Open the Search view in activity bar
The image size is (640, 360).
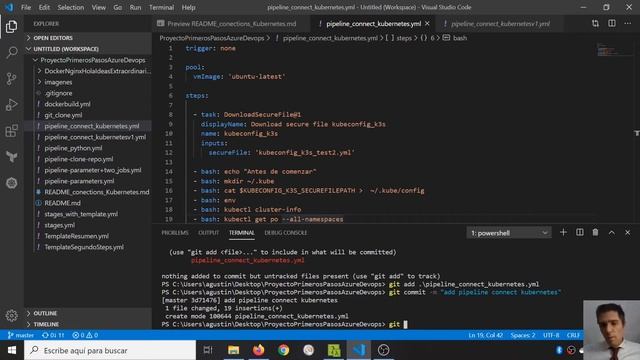click(x=11, y=52)
